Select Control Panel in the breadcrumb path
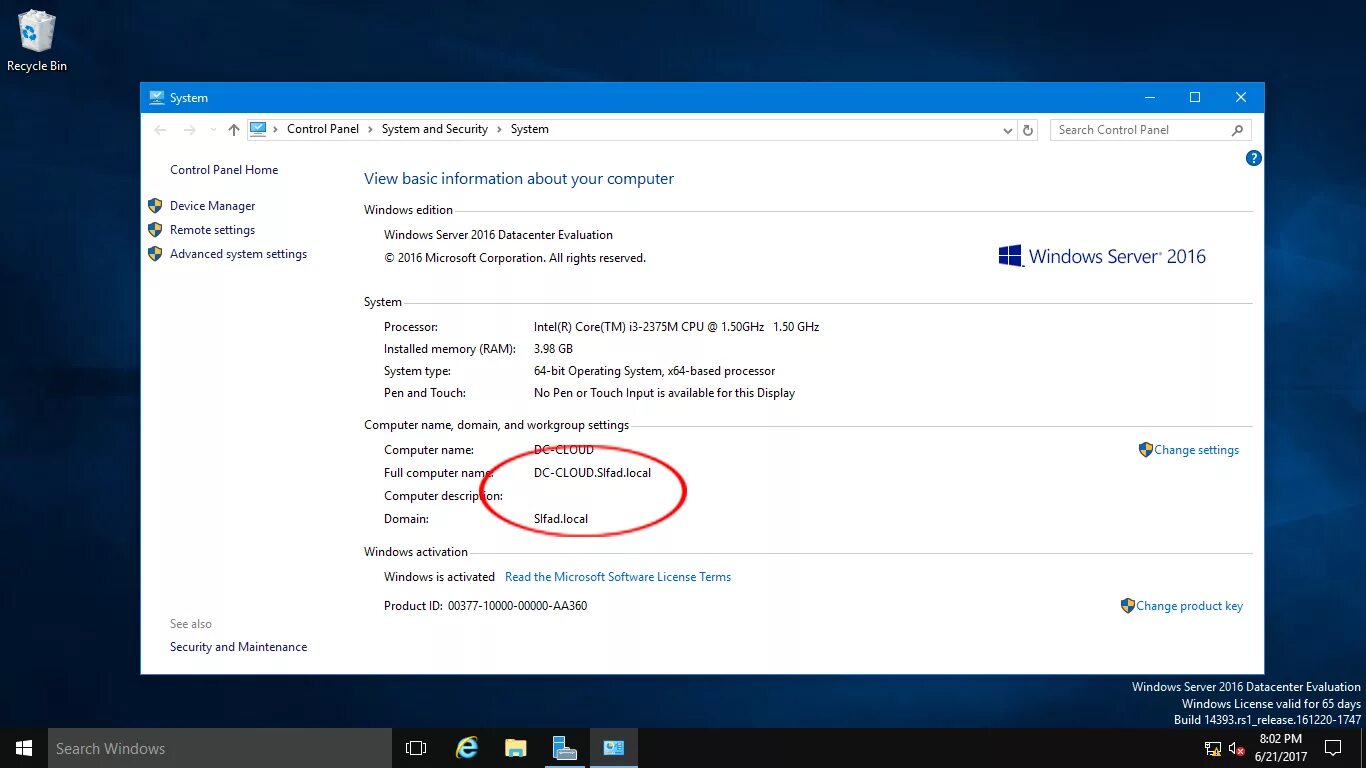The image size is (1366, 768). (x=322, y=129)
